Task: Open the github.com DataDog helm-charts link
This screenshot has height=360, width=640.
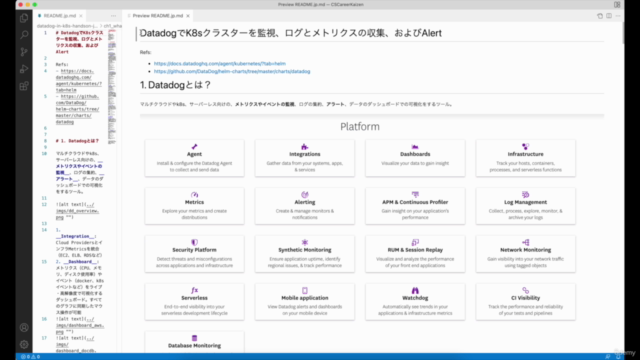Action: 232,71
